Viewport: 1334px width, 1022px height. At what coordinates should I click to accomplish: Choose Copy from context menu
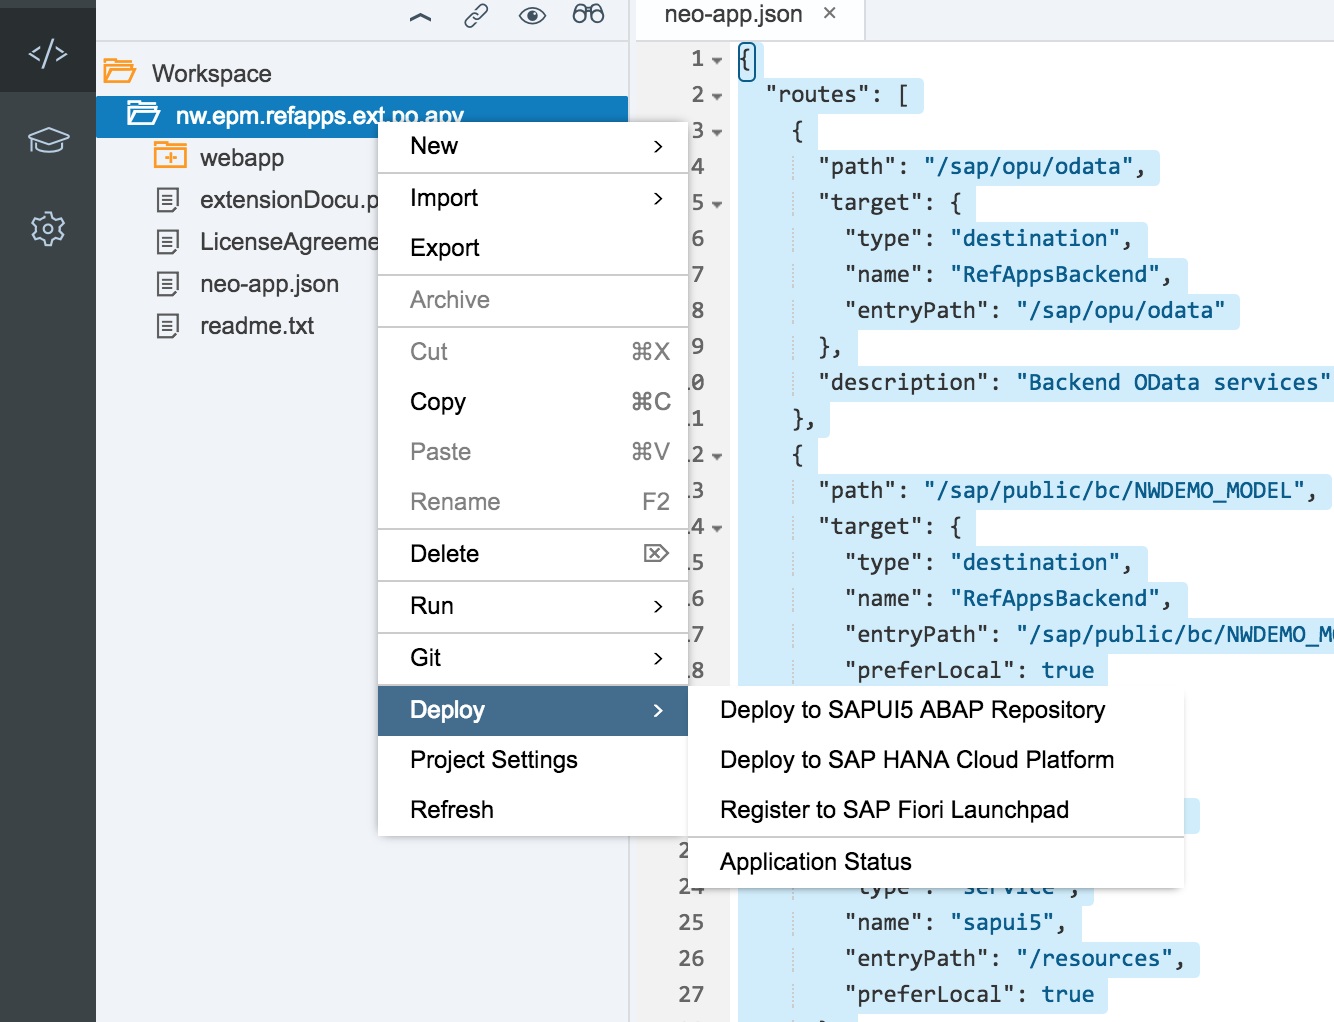tap(533, 402)
